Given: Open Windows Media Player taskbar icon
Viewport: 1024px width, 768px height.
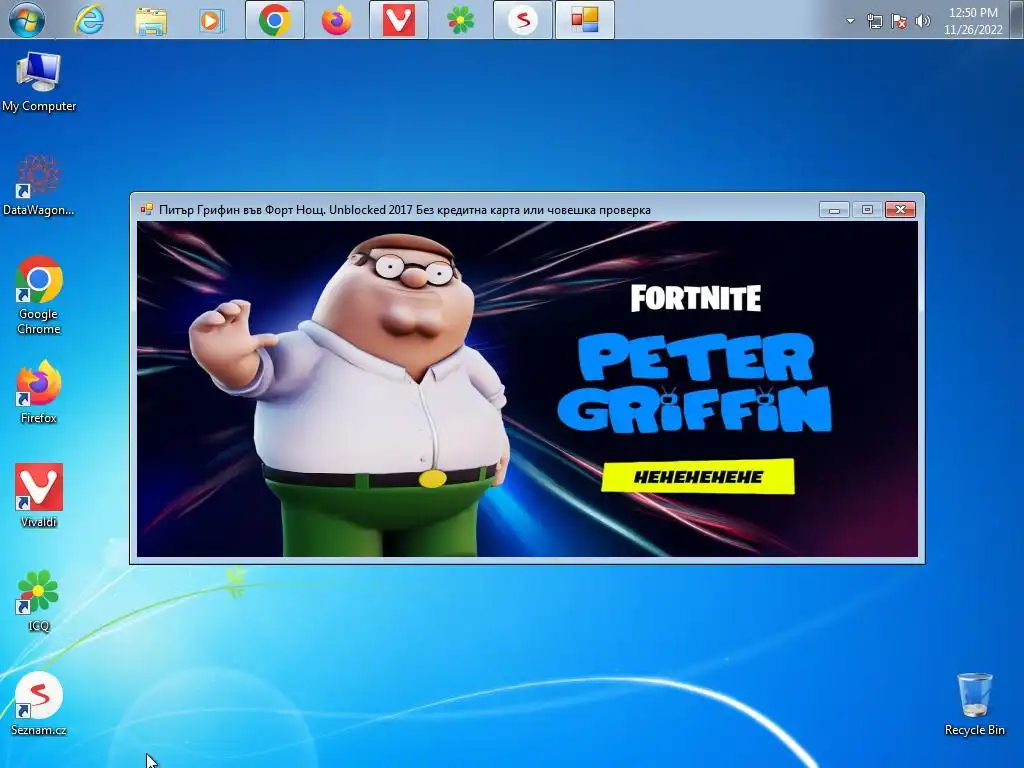Looking at the screenshot, I should click(x=212, y=21).
